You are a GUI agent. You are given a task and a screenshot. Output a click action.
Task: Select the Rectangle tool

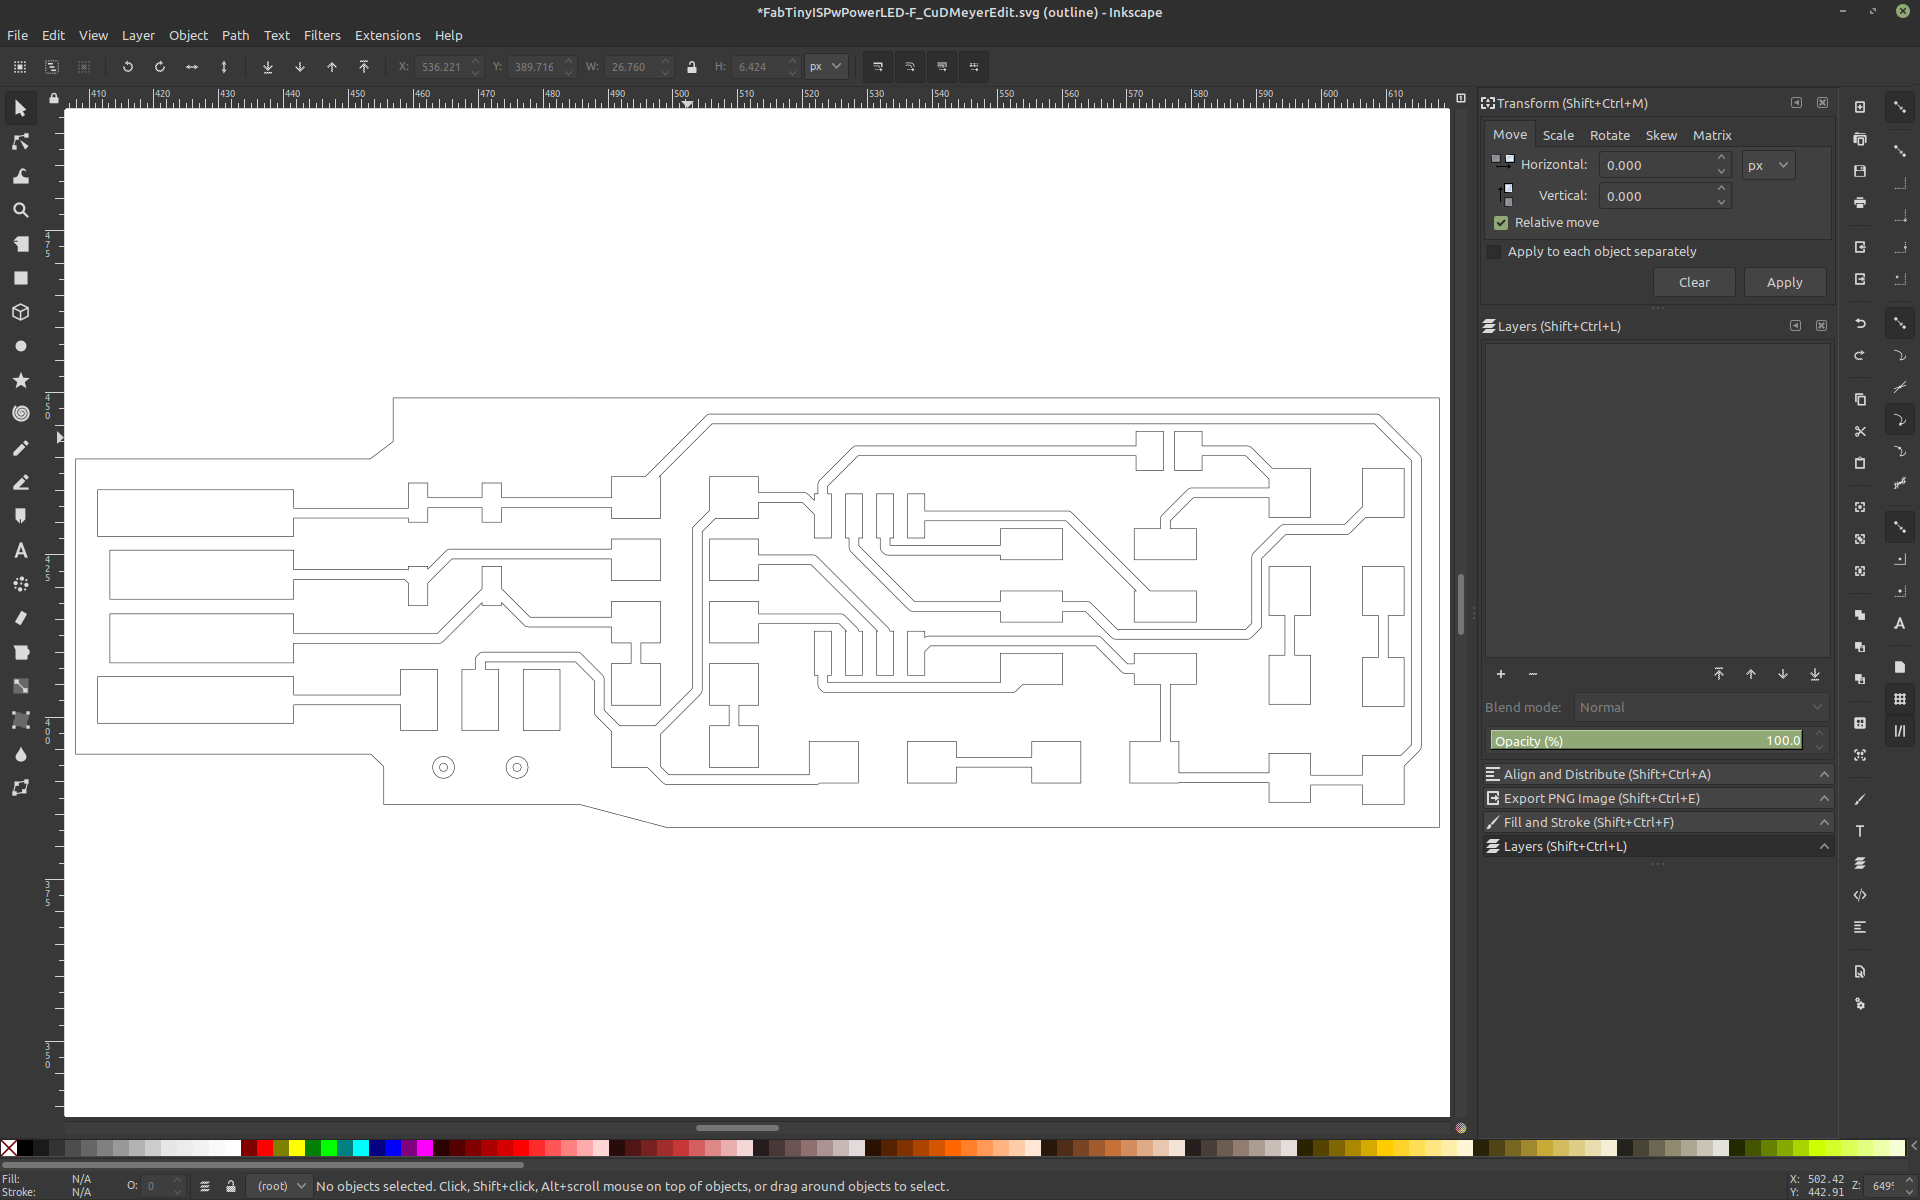pyautogui.click(x=20, y=278)
